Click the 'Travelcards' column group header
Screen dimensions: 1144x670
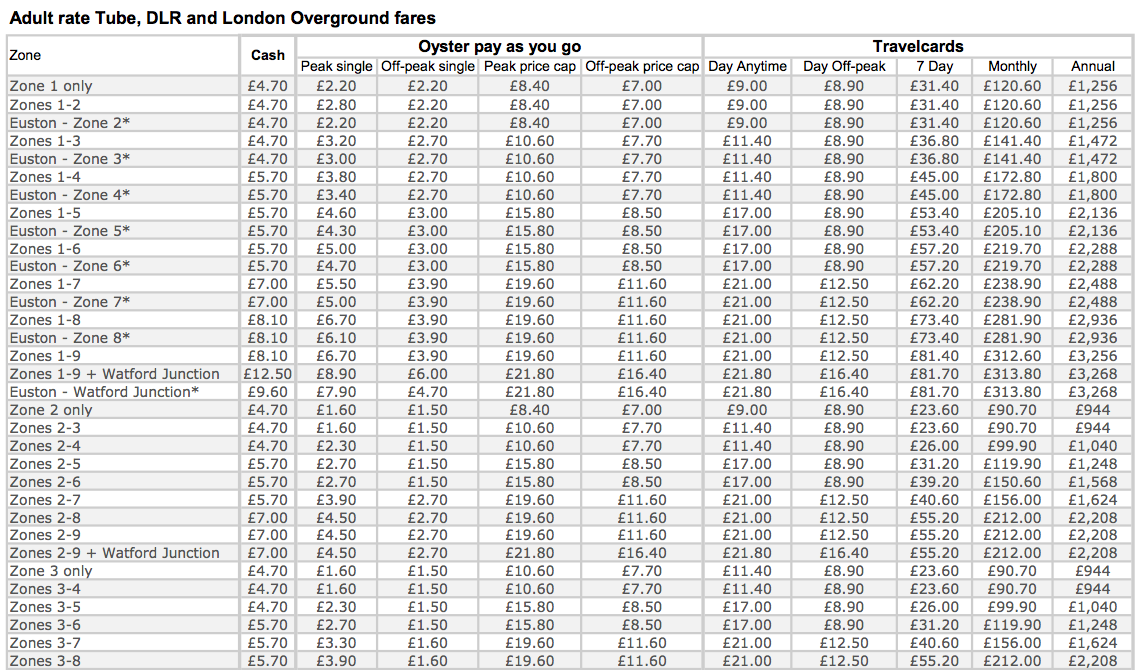pos(917,47)
